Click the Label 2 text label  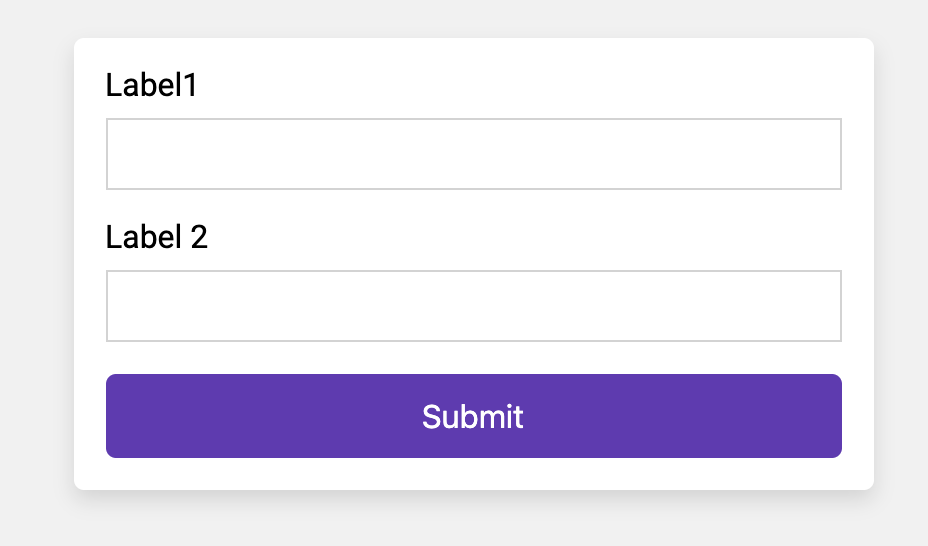[157, 238]
